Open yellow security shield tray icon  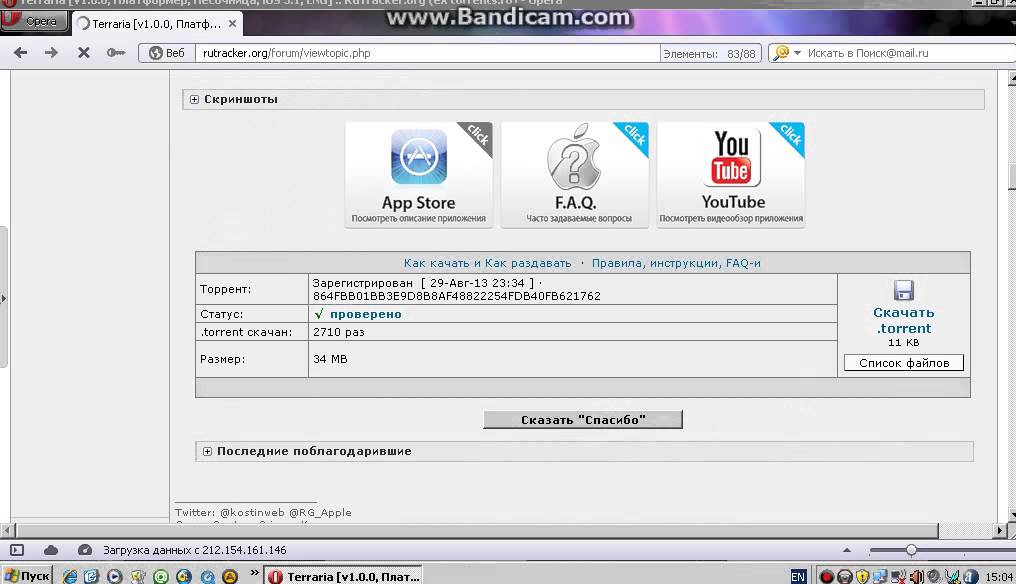click(x=862, y=576)
